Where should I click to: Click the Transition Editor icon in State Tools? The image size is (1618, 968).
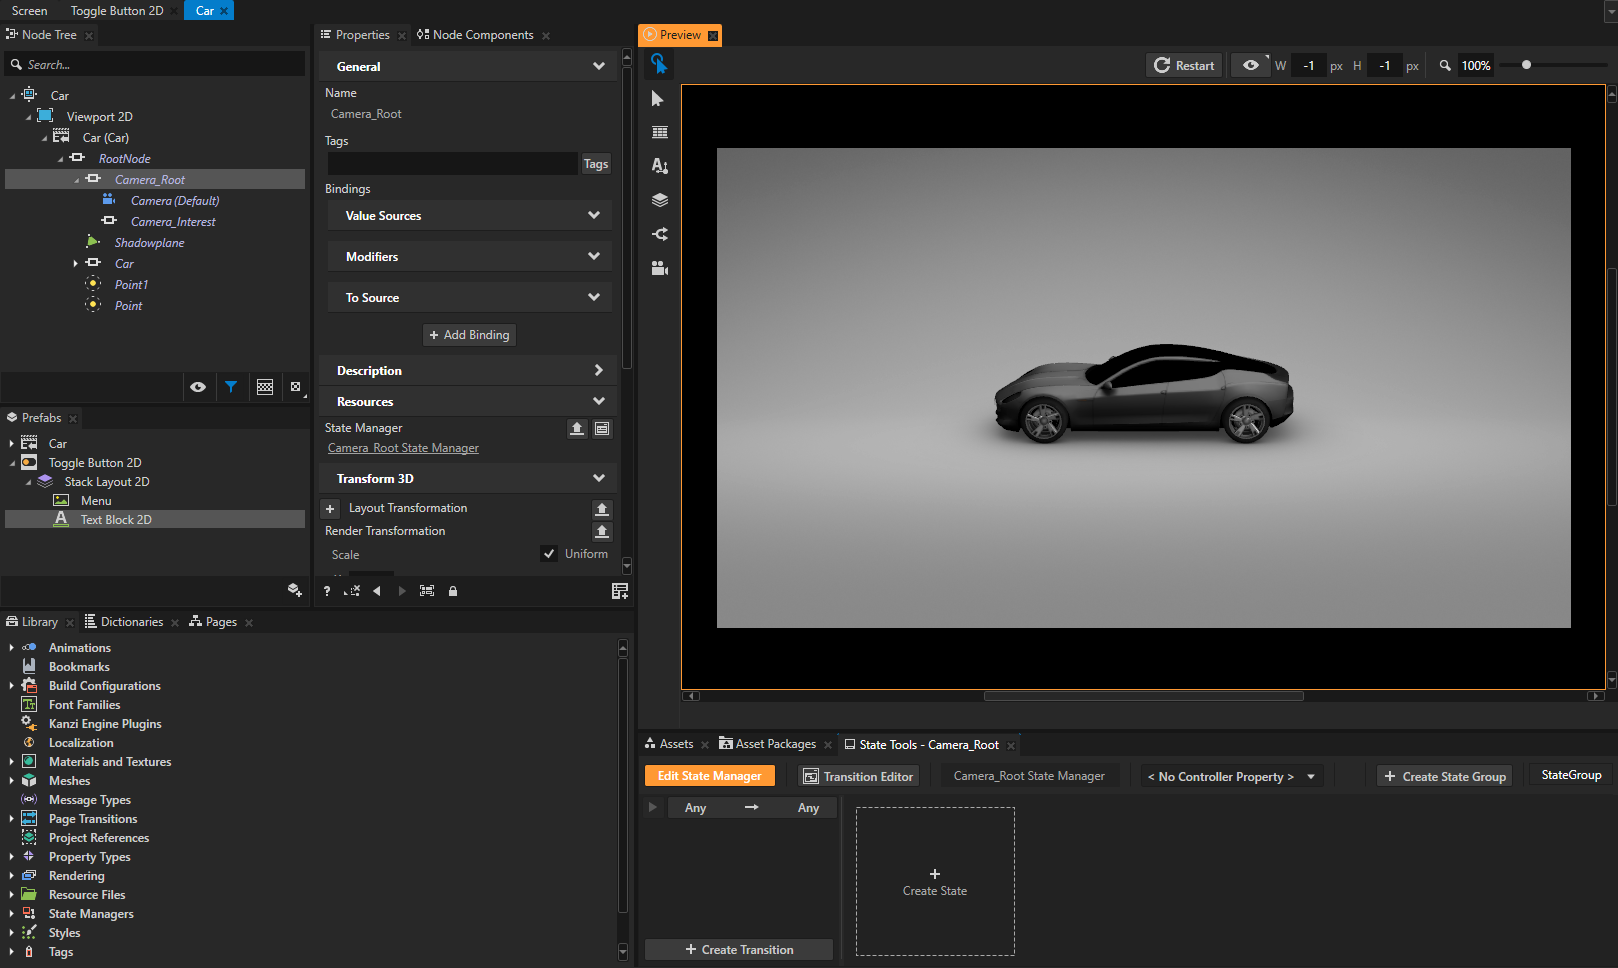tap(858, 775)
